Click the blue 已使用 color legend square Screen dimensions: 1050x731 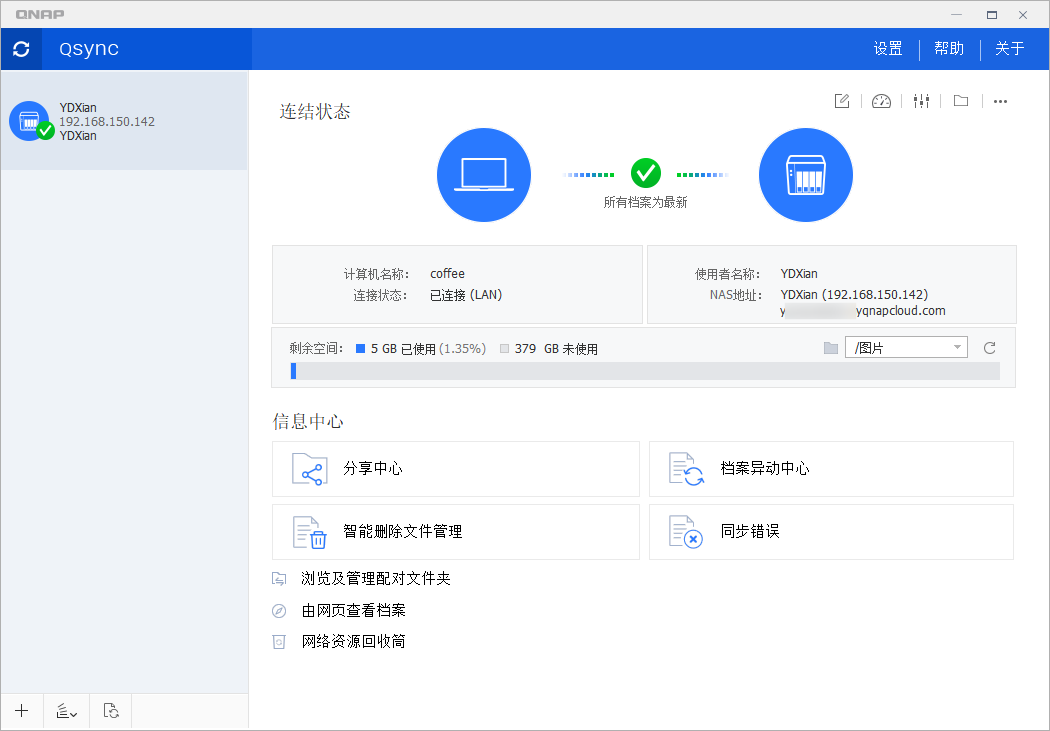click(x=360, y=349)
